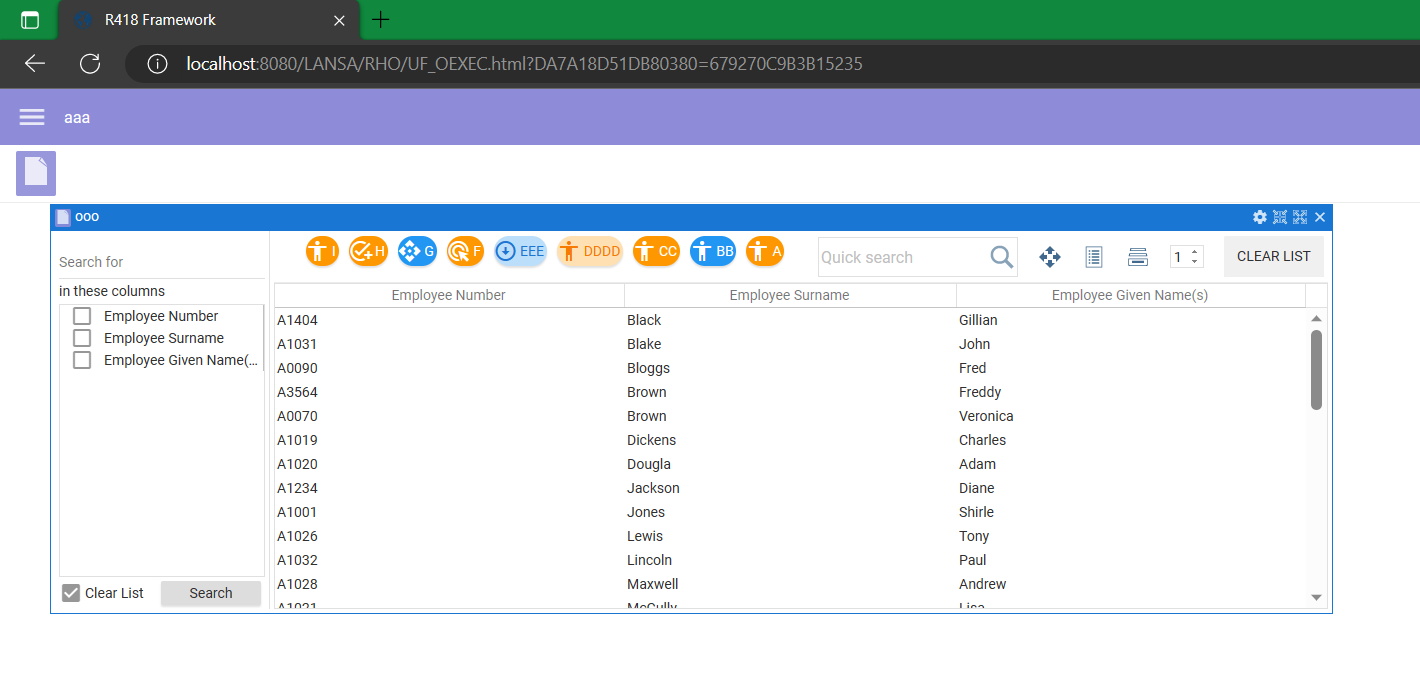The image size is (1420, 678).
Task: Click the document icon in ooo title bar
Action: point(63,217)
